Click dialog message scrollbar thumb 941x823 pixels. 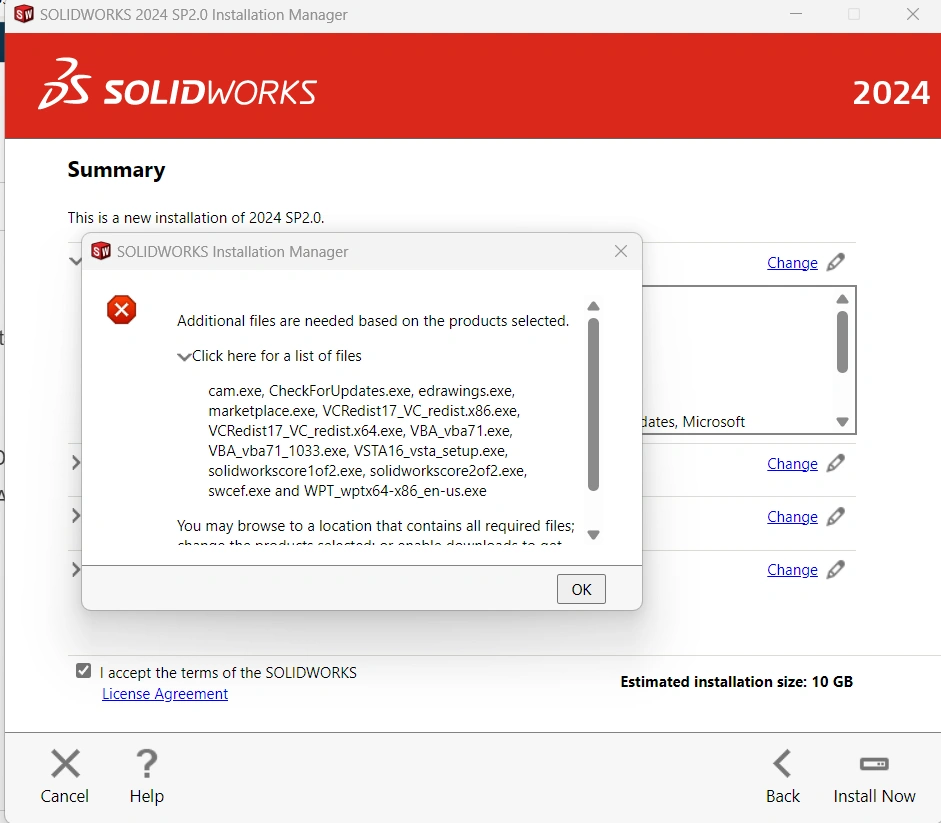click(x=594, y=405)
